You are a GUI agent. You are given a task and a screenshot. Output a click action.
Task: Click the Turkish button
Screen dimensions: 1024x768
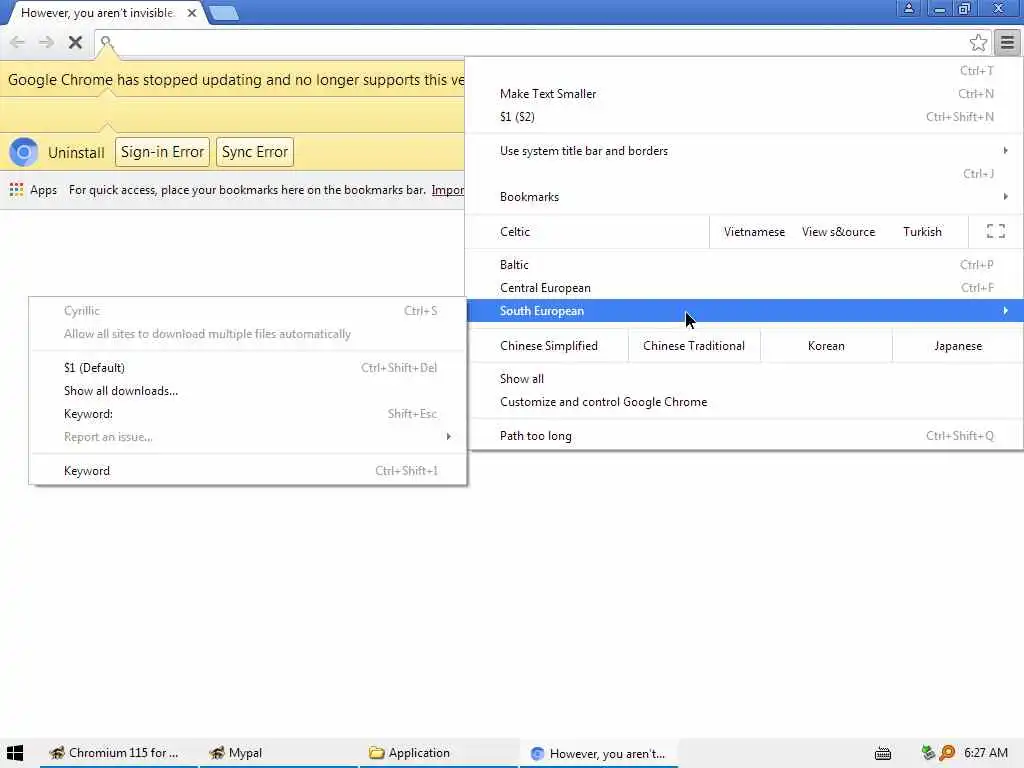tap(922, 232)
